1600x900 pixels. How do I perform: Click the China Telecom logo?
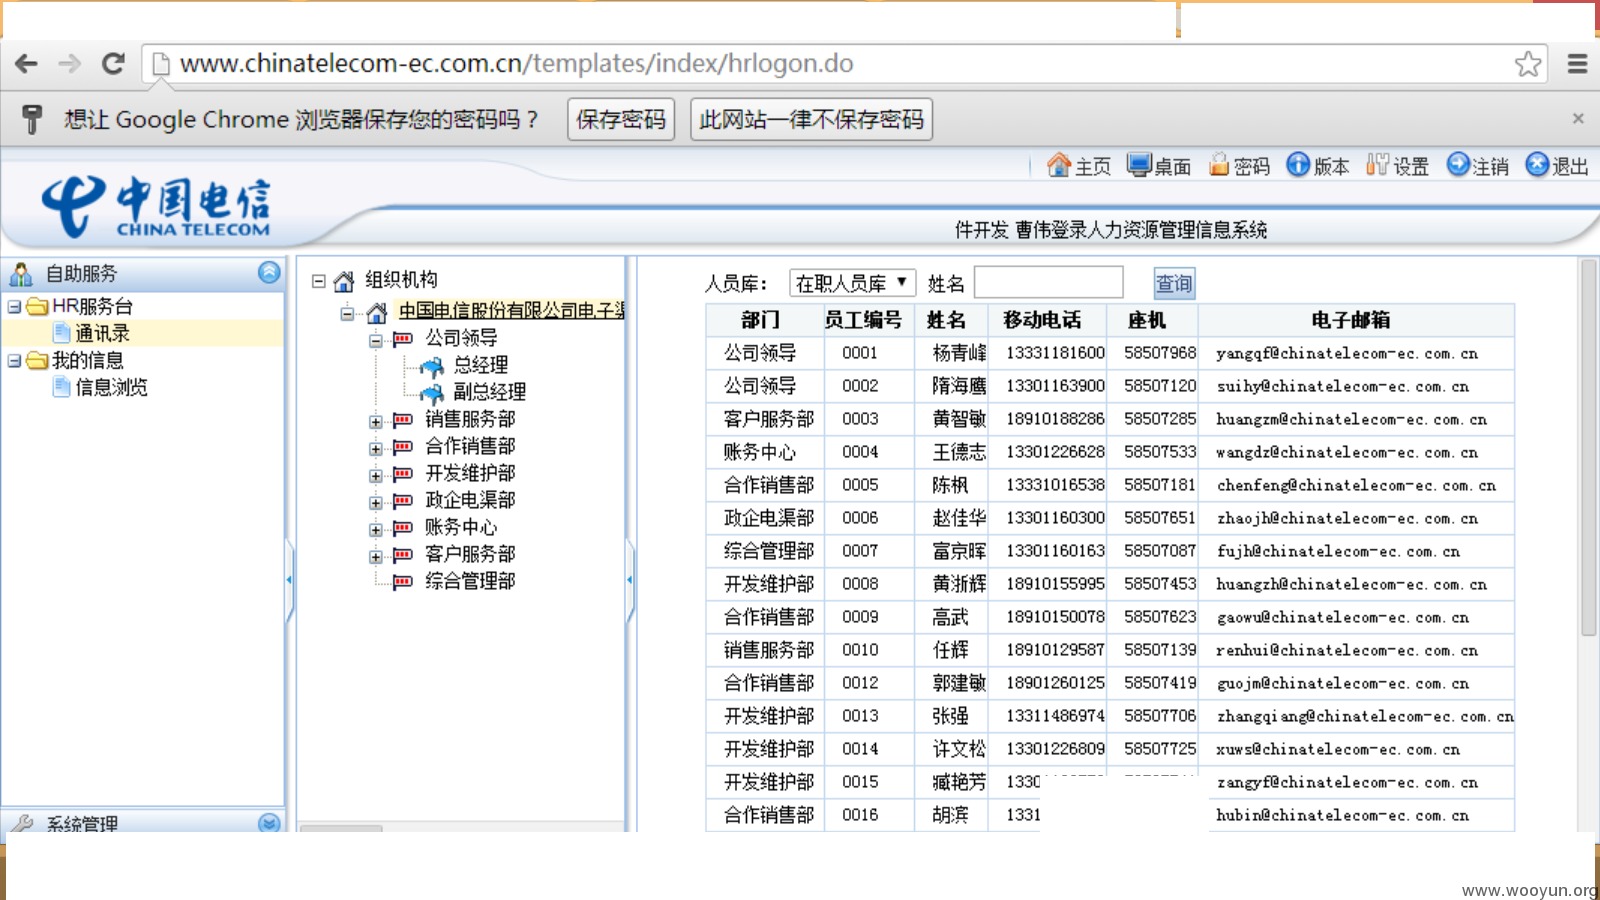click(155, 207)
